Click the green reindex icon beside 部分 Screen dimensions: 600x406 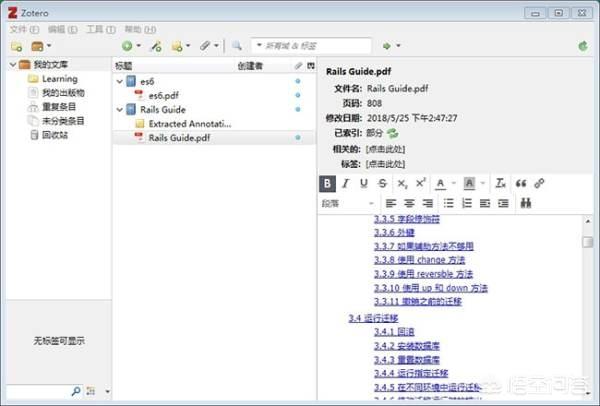pos(392,133)
